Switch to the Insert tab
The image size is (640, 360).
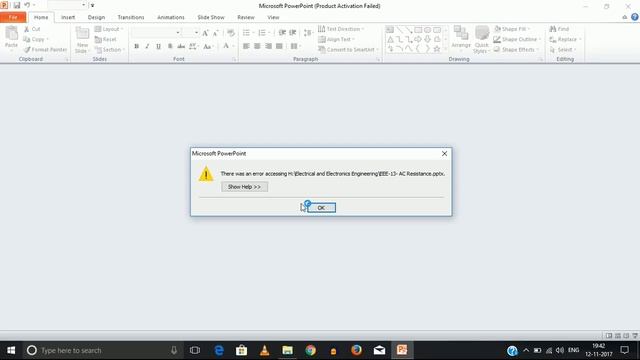(68, 17)
